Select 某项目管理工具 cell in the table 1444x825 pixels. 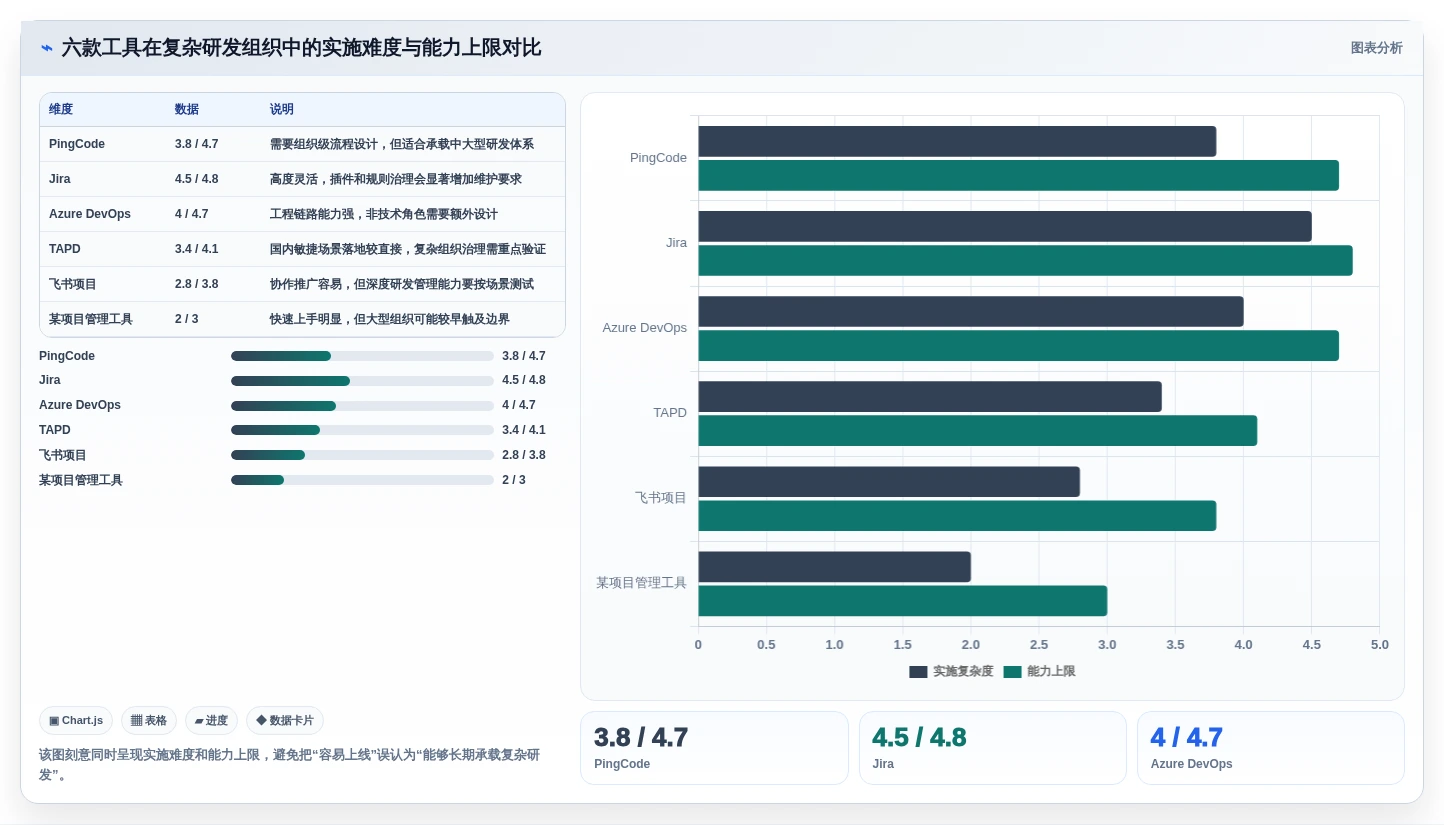click(x=91, y=319)
